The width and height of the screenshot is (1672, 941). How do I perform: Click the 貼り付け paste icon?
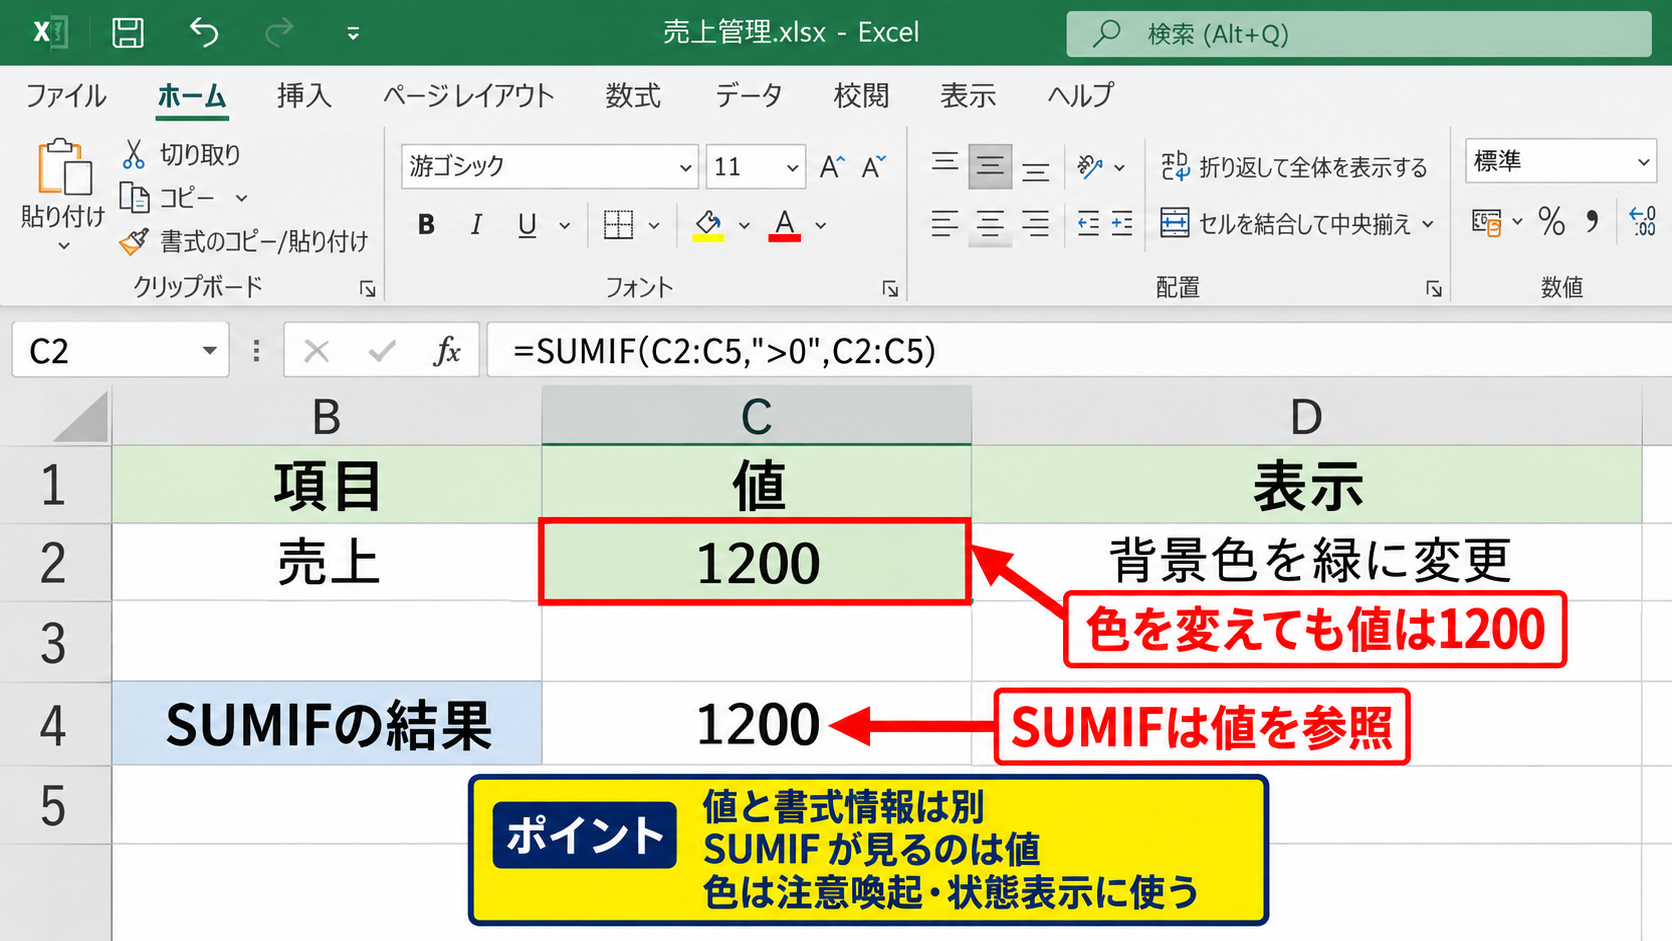click(x=64, y=167)
